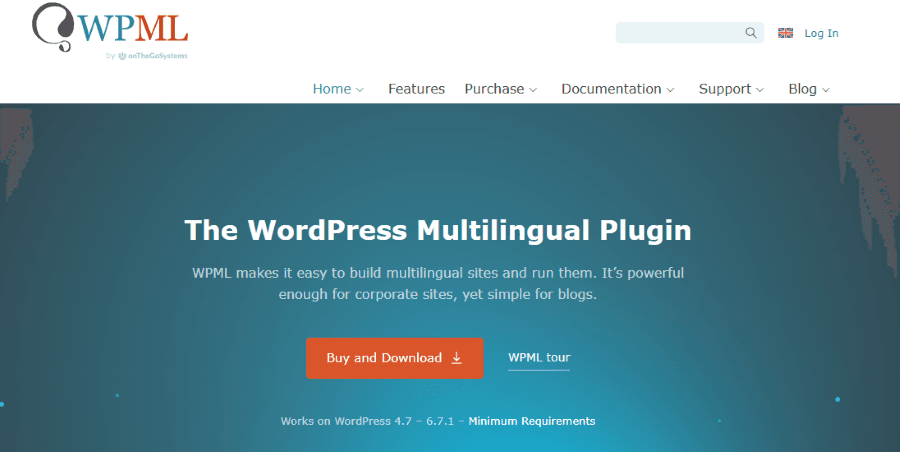Expand the Blog dropdown chevron
The image size is (900, 452).
826,90
